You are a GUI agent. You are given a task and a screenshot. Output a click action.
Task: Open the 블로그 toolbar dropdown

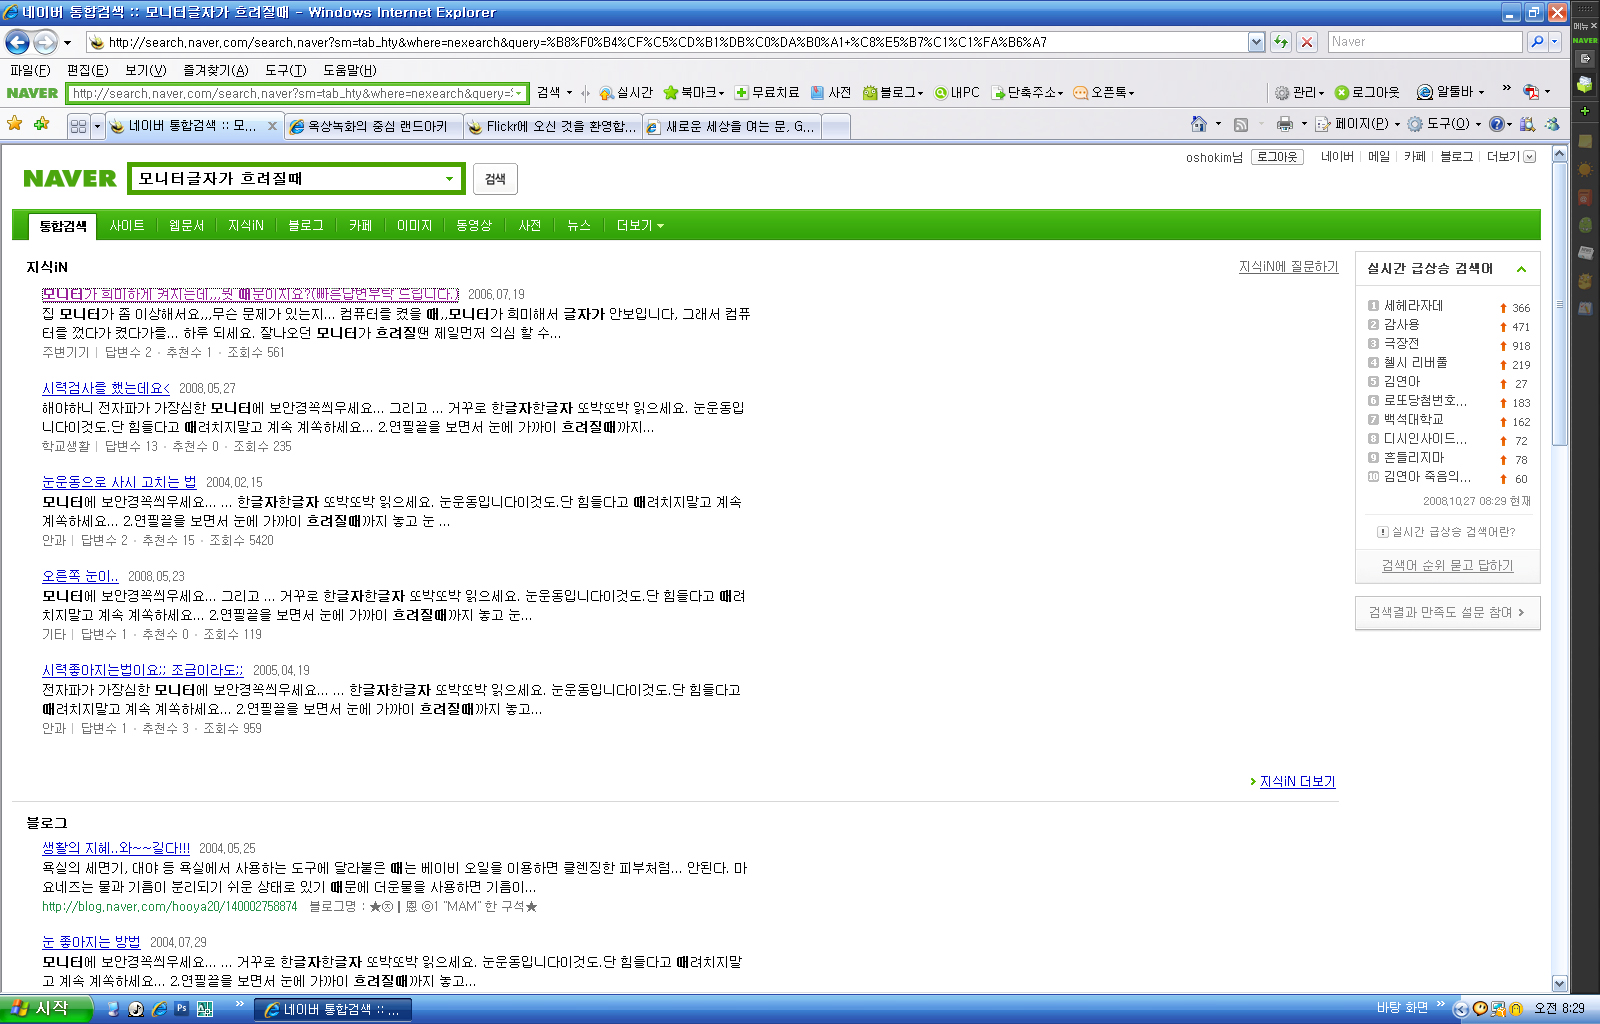[x=893, y=93]
